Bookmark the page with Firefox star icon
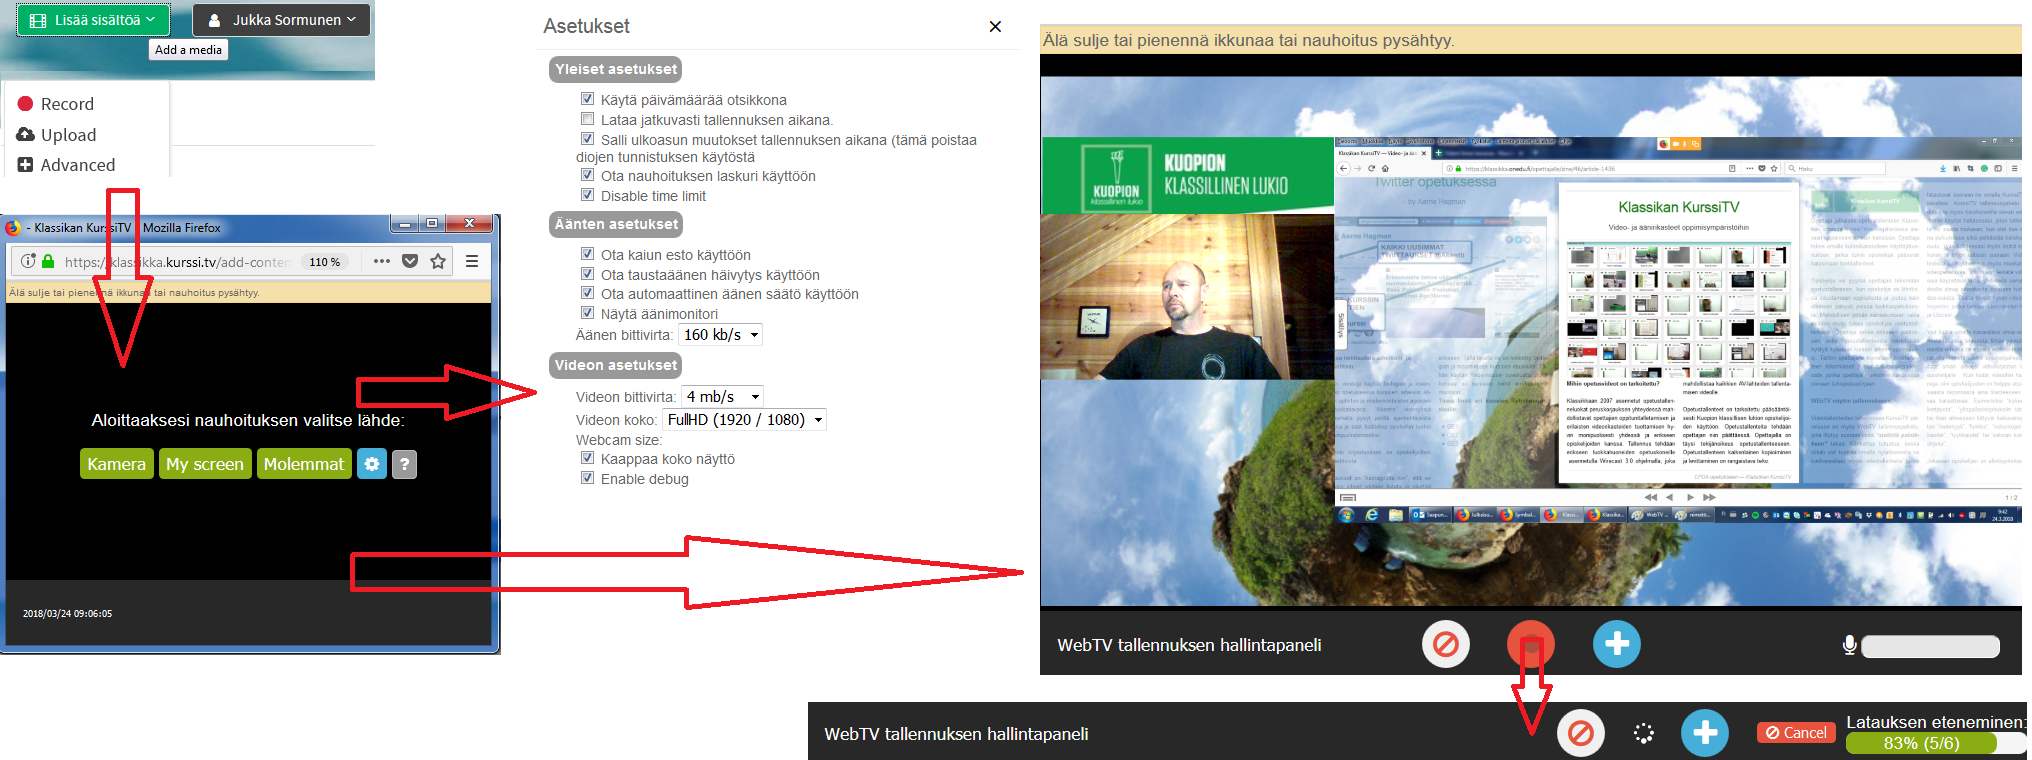 pos(438,261)
